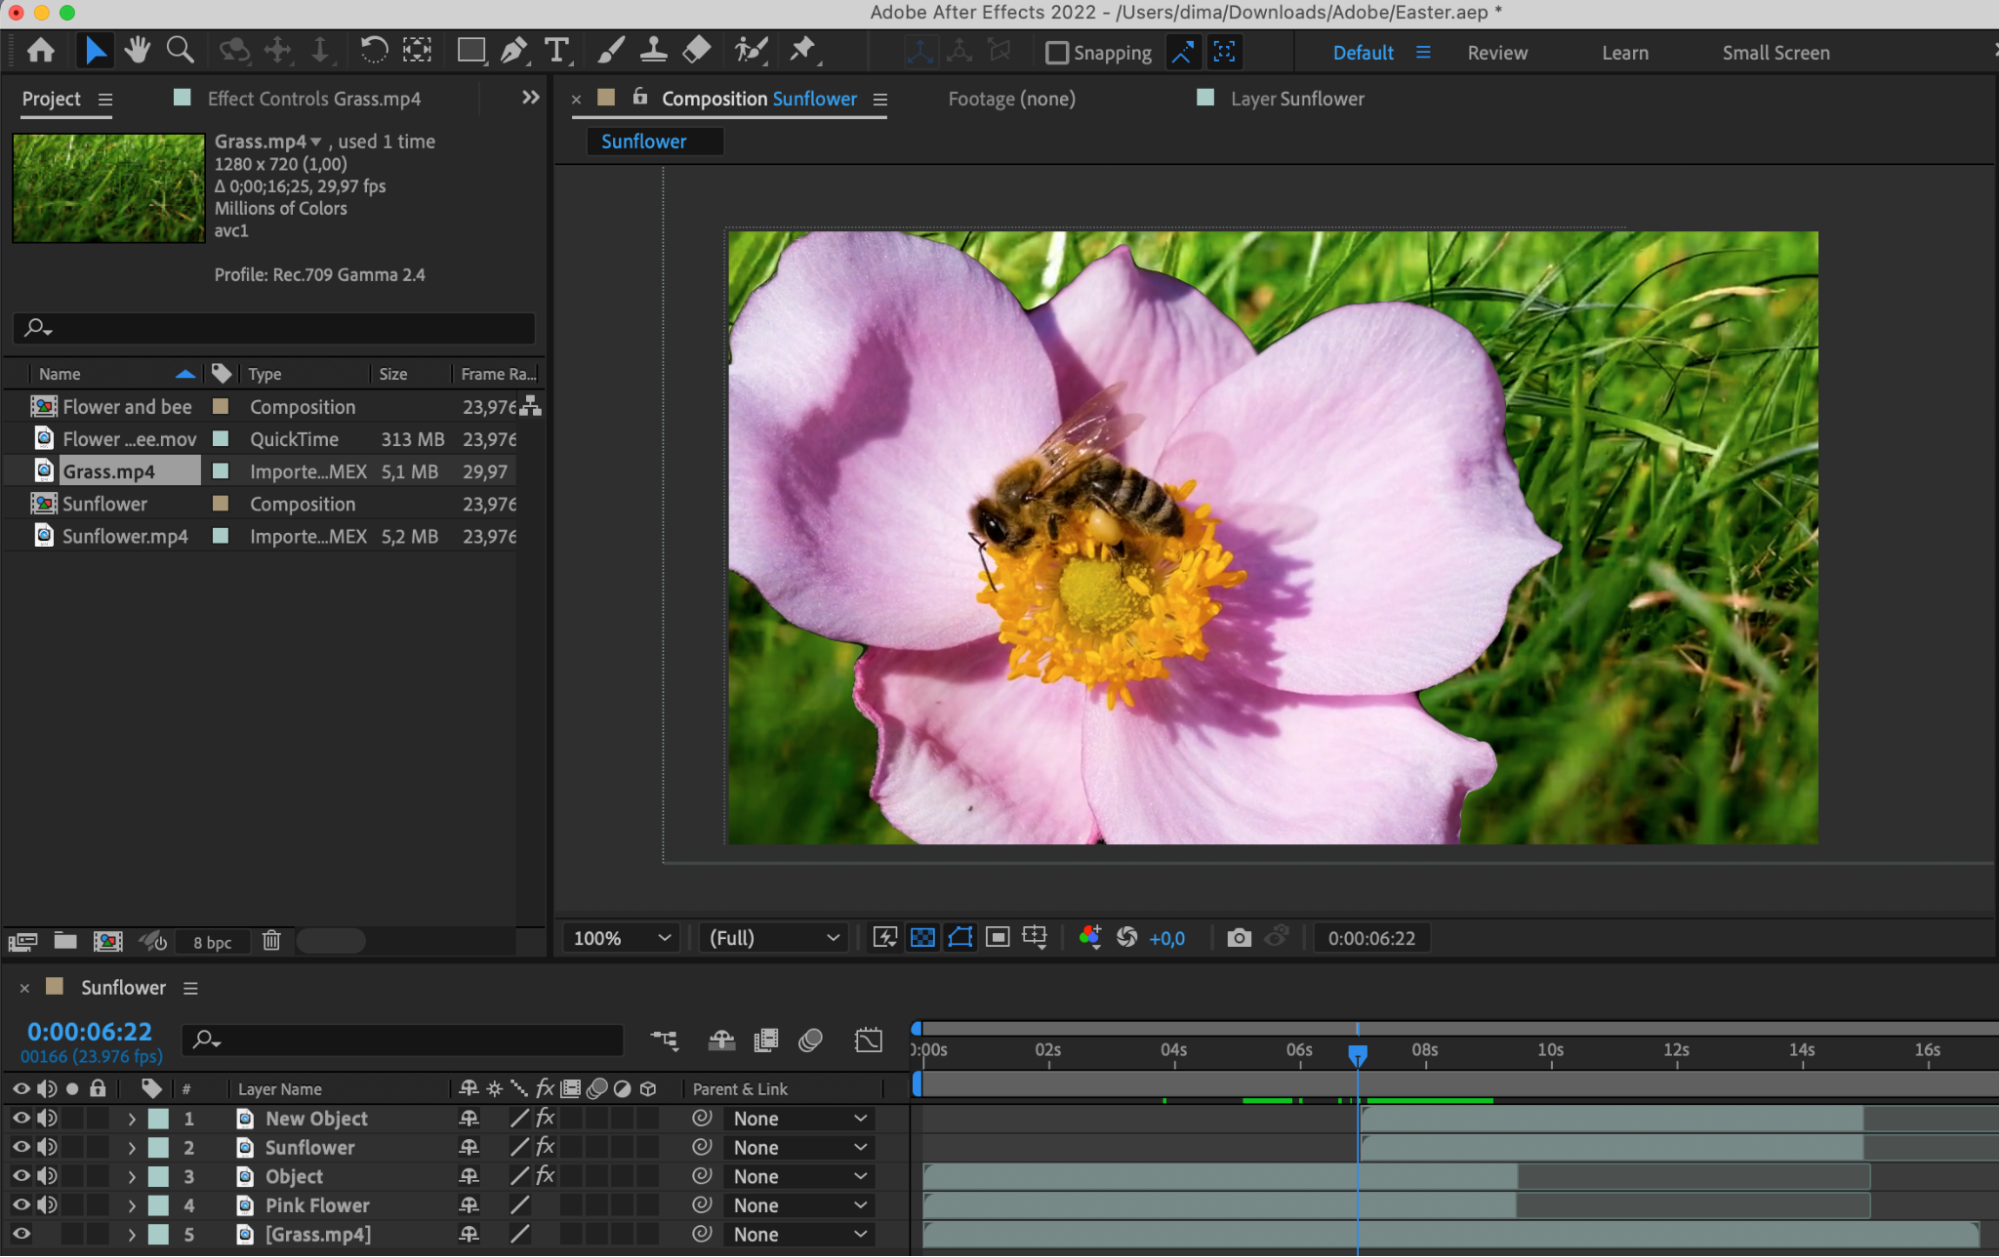Select the Selection arrow tool
This screenshot has height=1257, width=1999.
(x=95, y=51)
